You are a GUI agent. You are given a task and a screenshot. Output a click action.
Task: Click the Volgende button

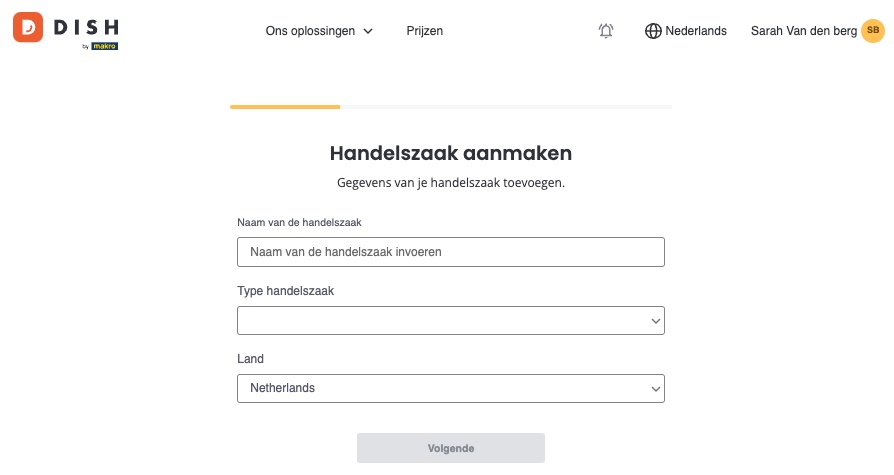click(450, 448)
